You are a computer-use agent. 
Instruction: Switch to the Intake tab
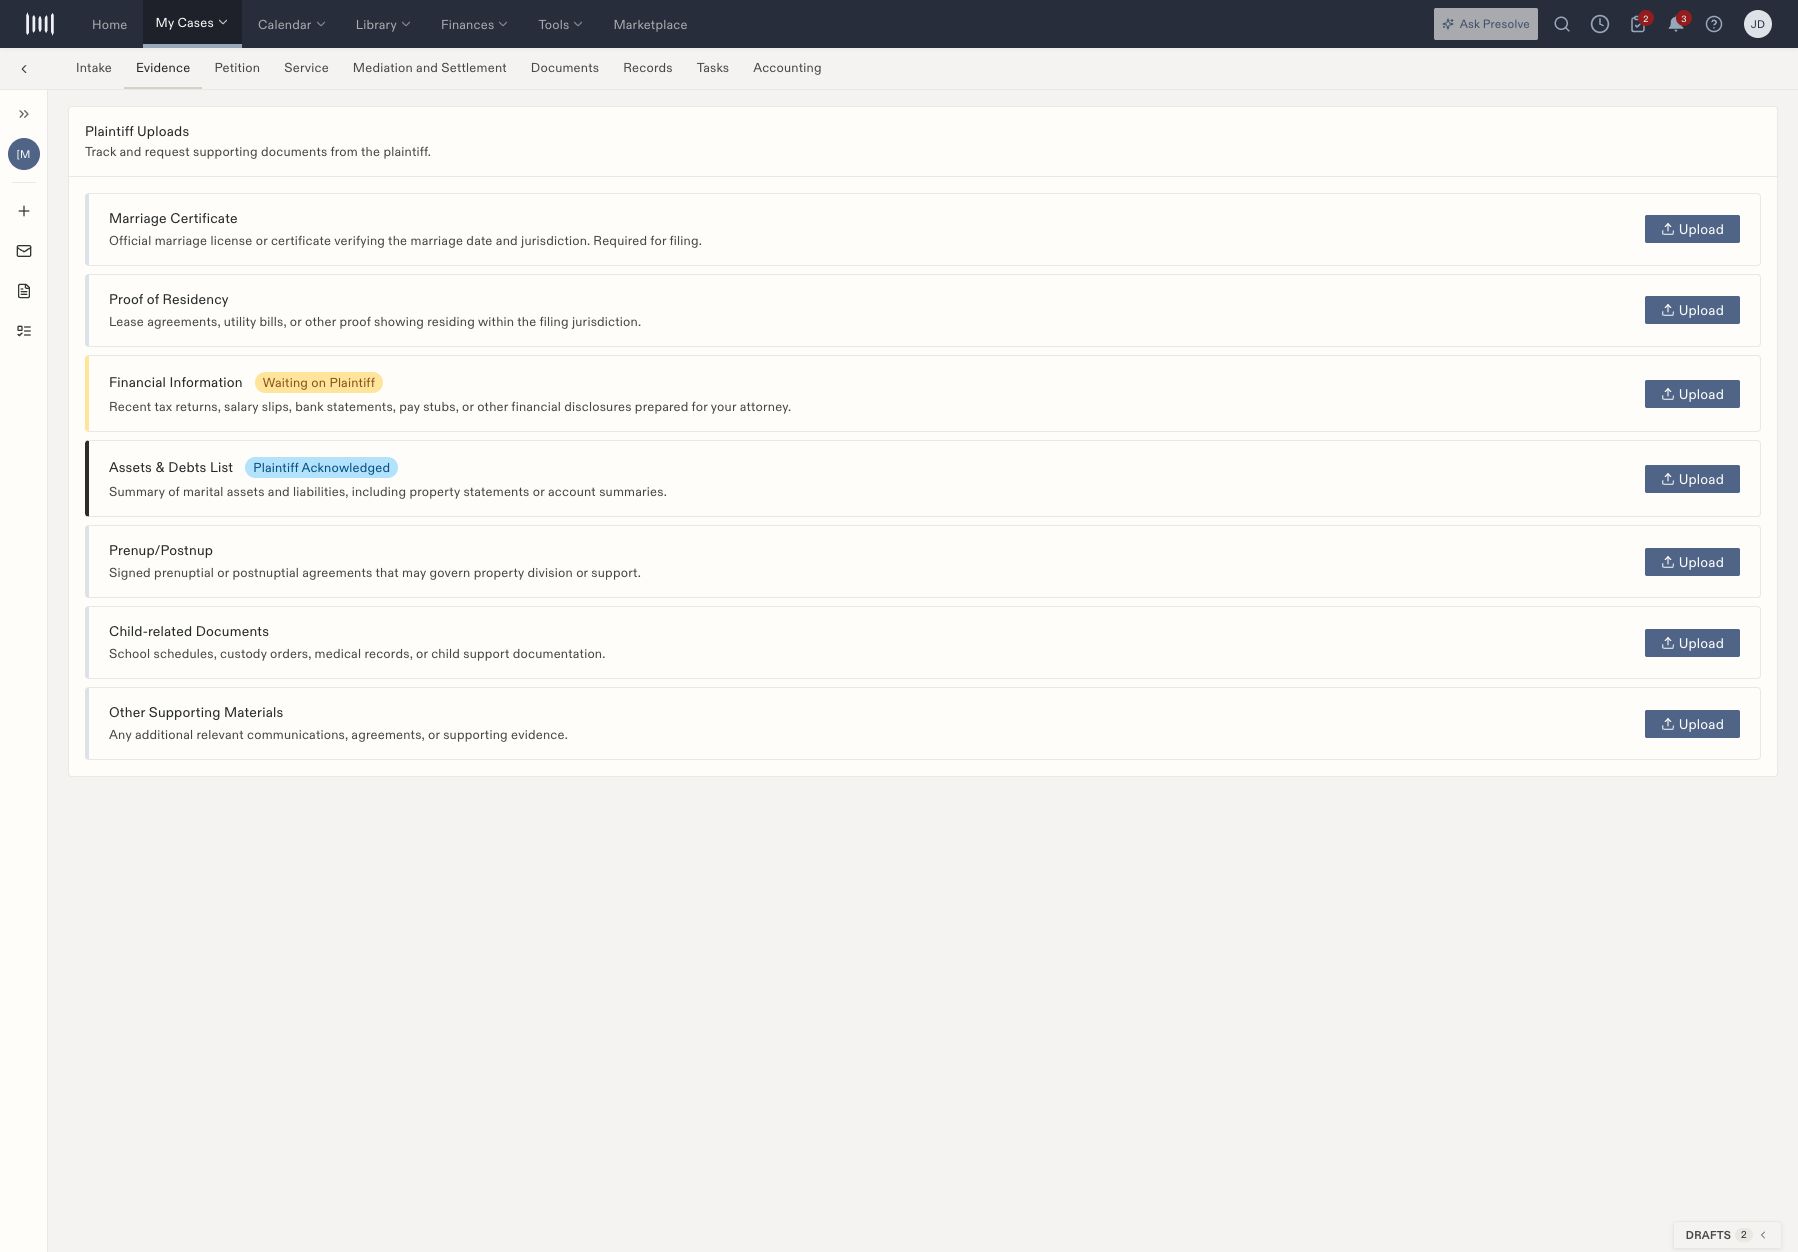tap(94, 68)
